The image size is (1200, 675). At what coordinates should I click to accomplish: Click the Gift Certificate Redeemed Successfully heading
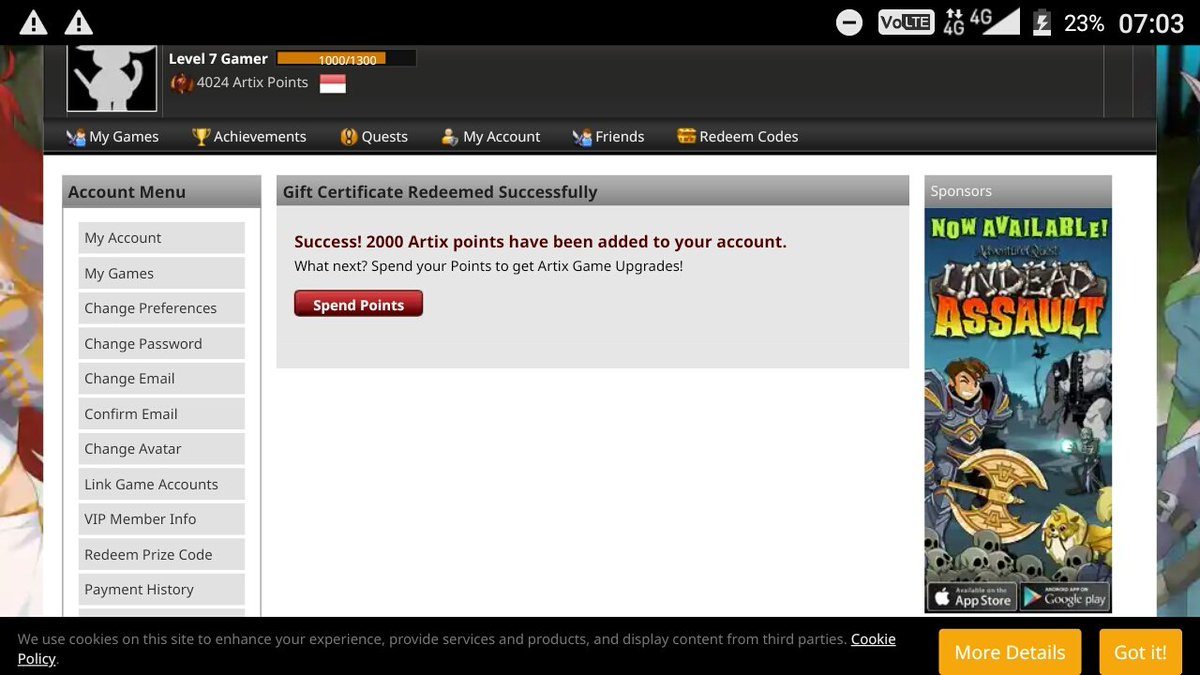click(440, 192)
